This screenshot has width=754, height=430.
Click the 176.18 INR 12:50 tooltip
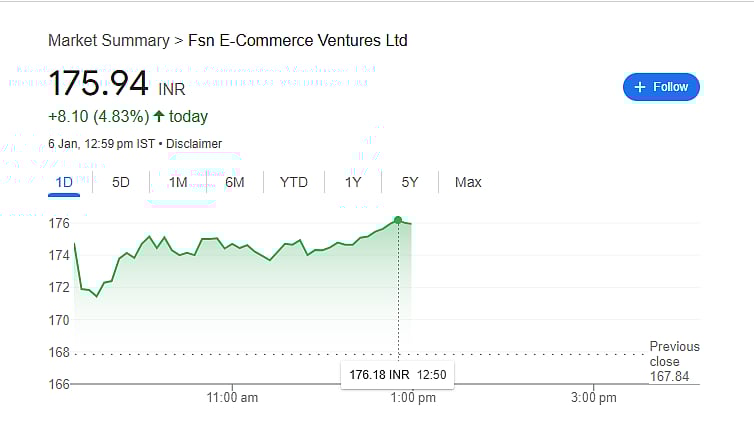pos(396,375)
